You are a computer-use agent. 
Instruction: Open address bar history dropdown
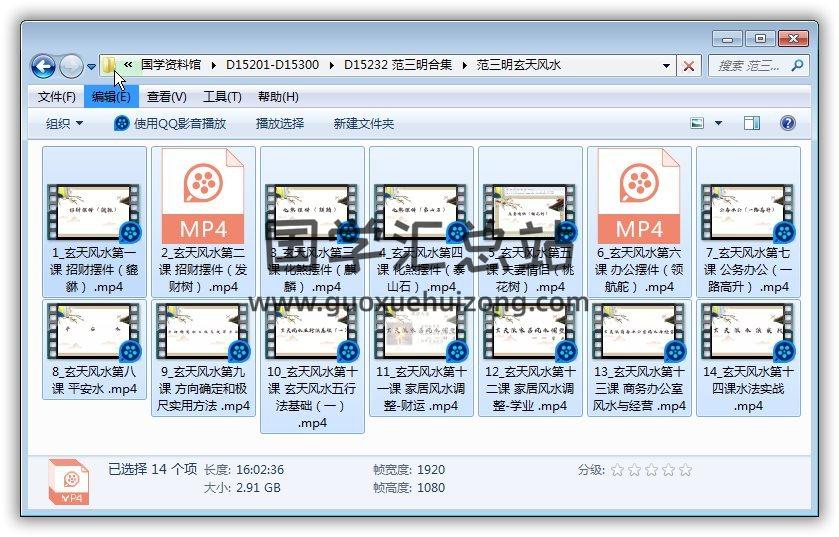click(x=666, y=66)
